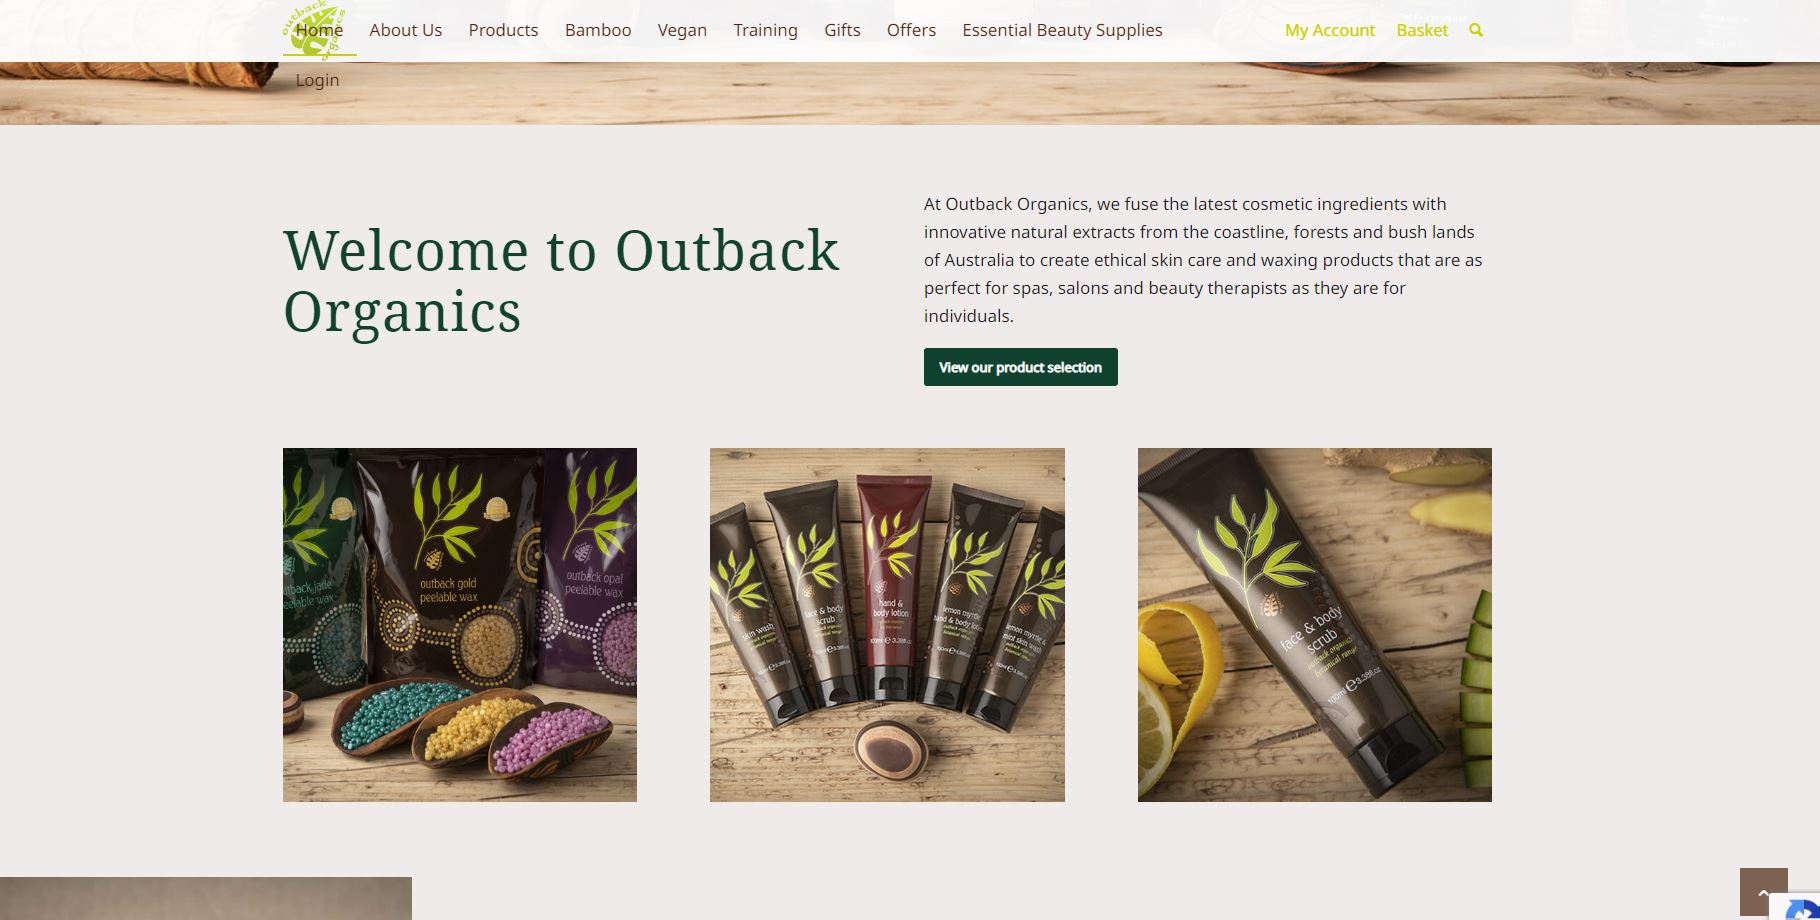Click the Login link
The image size is (1820, 920).
point(317,80)
